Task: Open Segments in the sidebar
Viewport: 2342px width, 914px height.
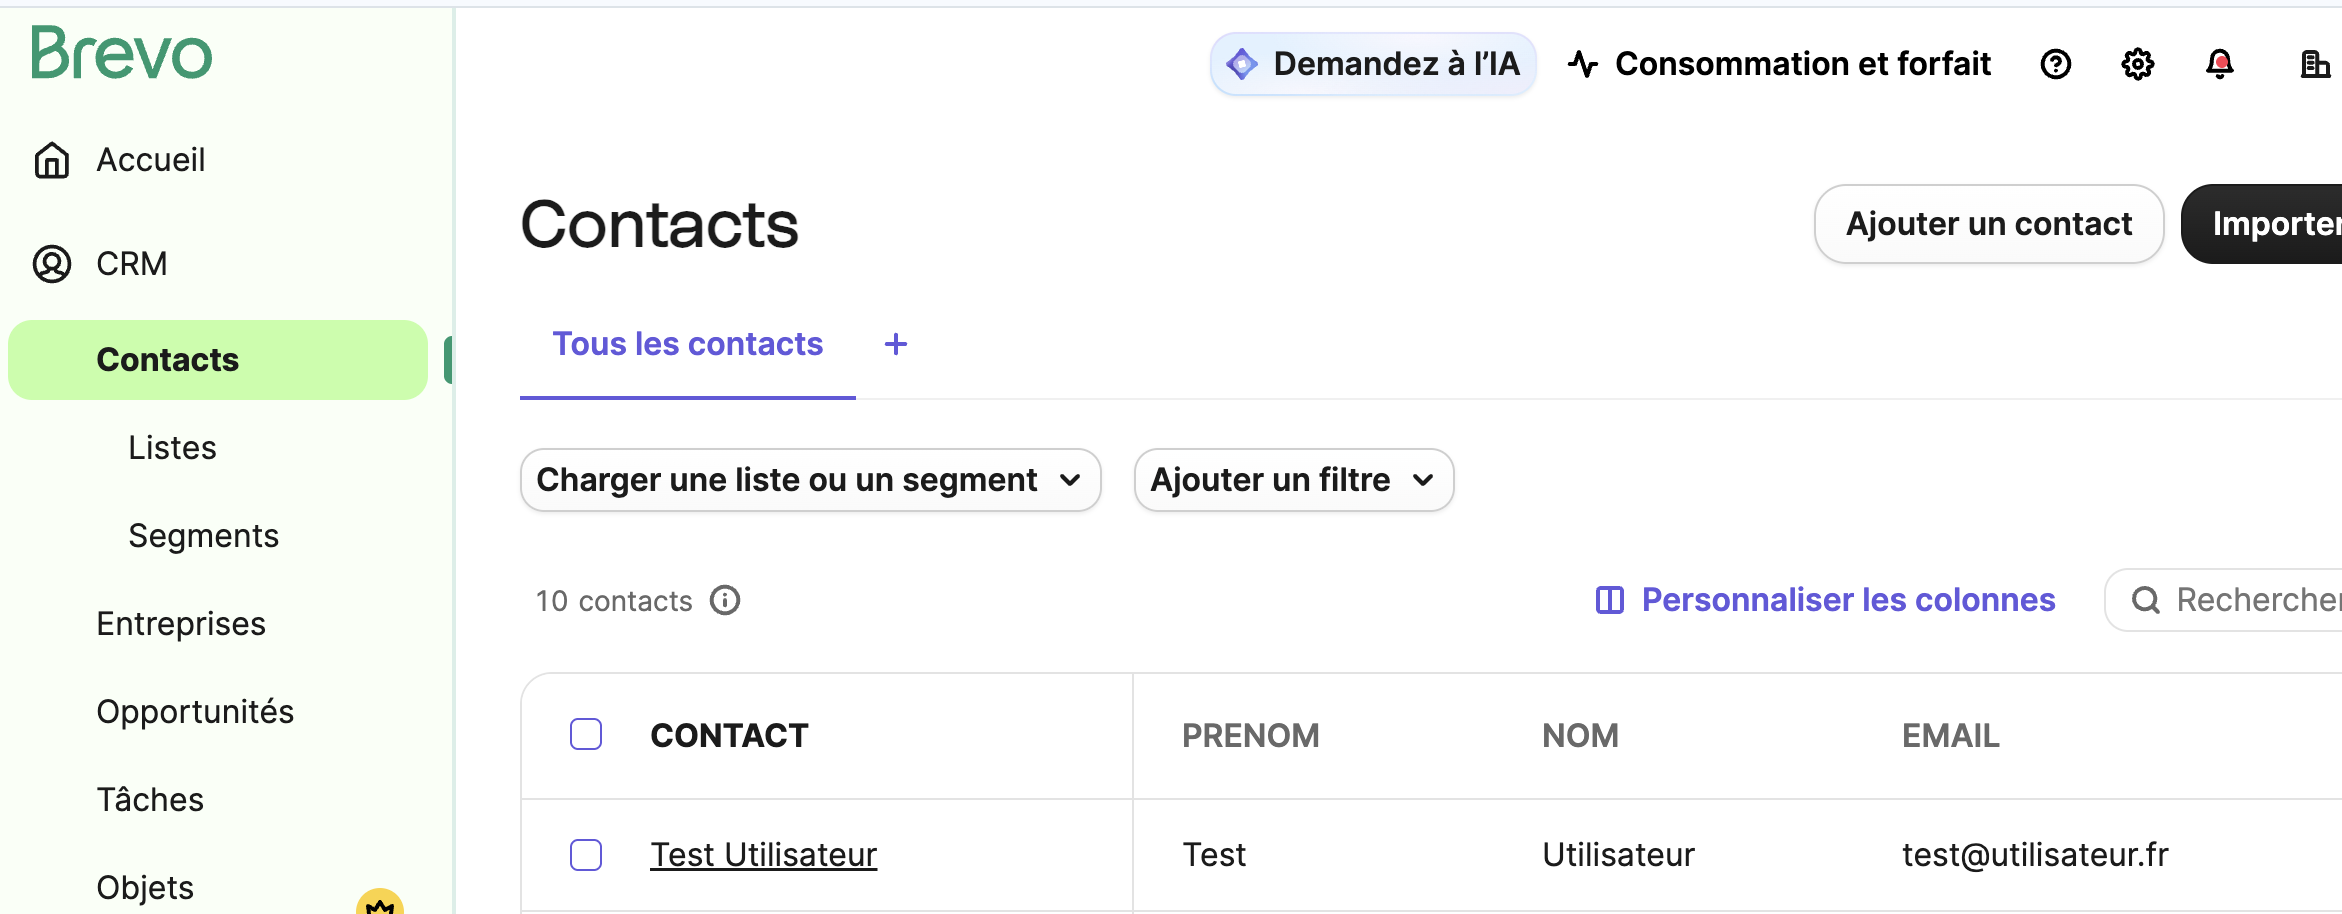Action: pos(203,536)
